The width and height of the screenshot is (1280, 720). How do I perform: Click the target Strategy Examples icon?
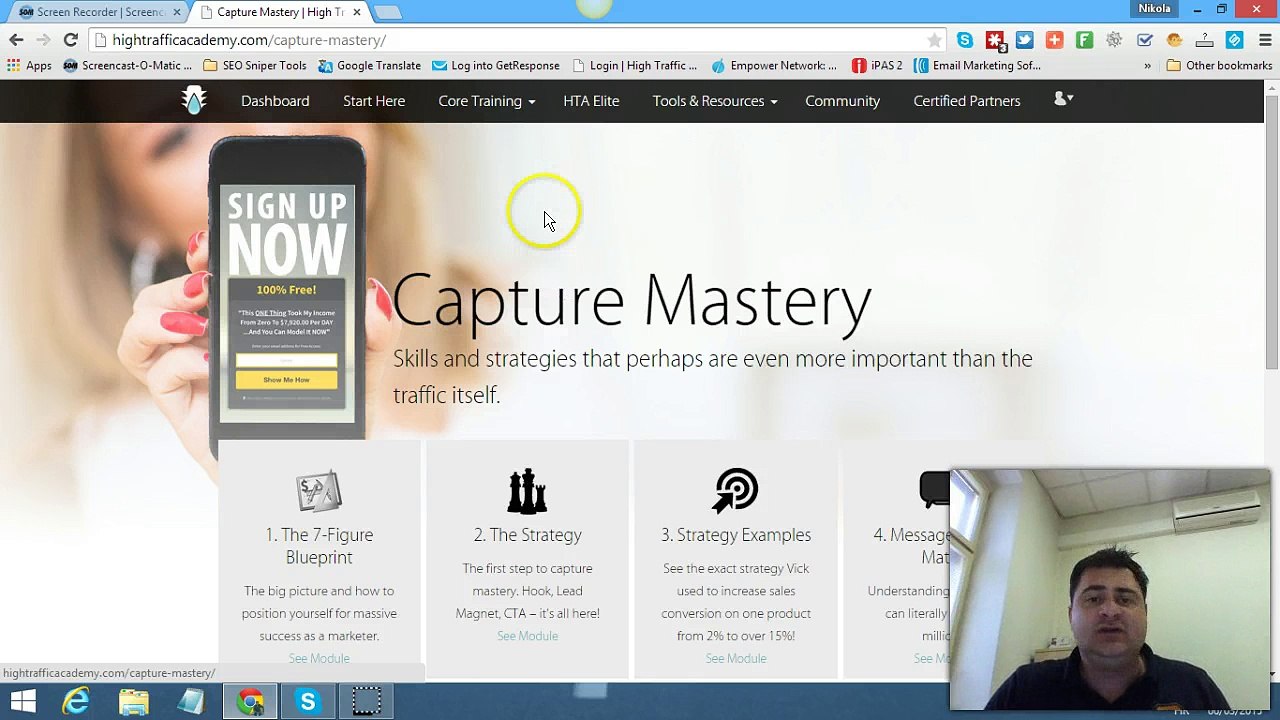click(736, 491)
